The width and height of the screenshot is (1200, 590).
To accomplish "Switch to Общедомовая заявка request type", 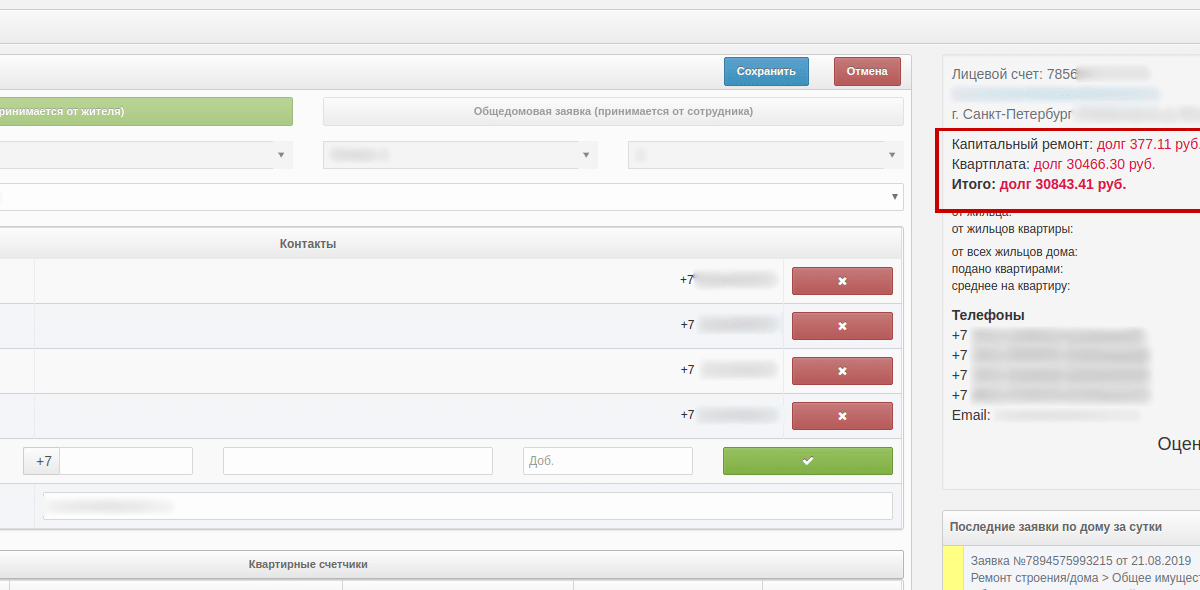I will coord(612,111).
